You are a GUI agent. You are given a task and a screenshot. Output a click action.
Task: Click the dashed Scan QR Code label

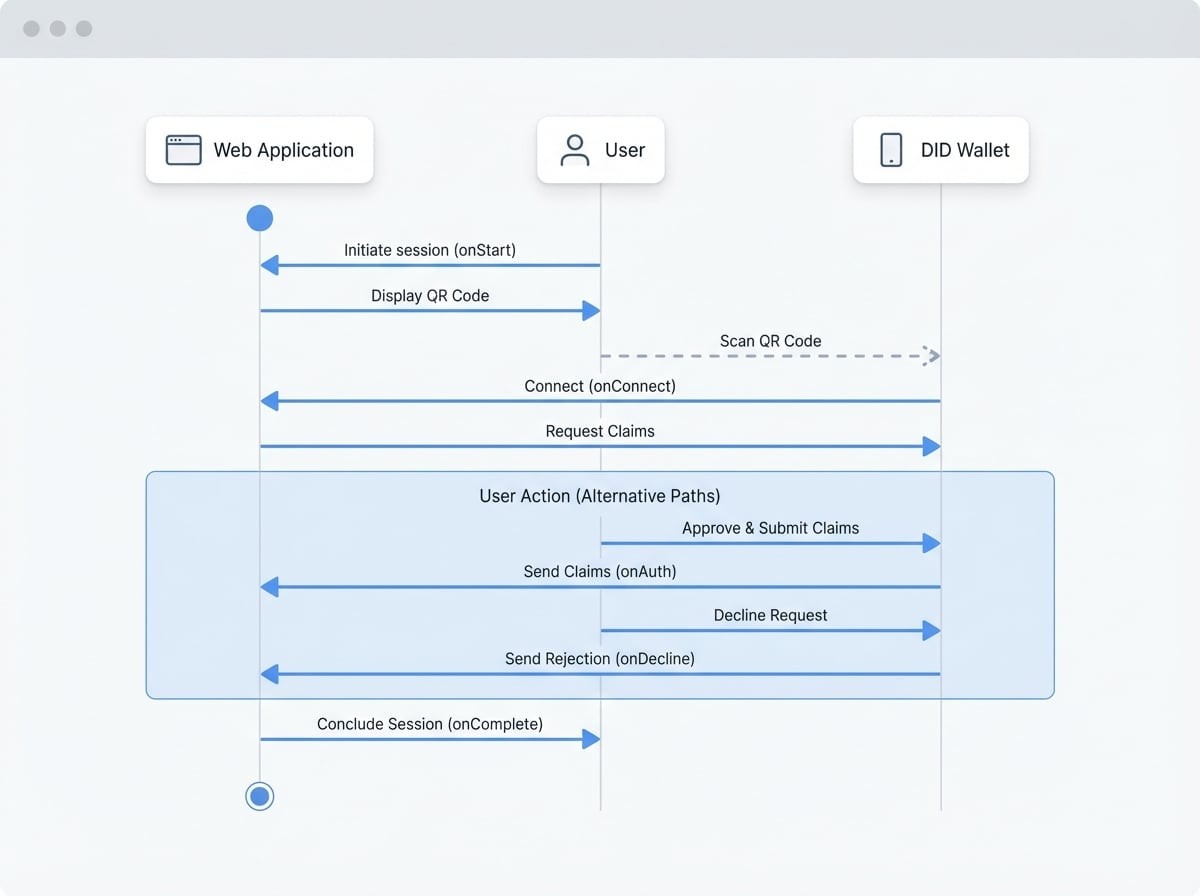pos(770,341)
